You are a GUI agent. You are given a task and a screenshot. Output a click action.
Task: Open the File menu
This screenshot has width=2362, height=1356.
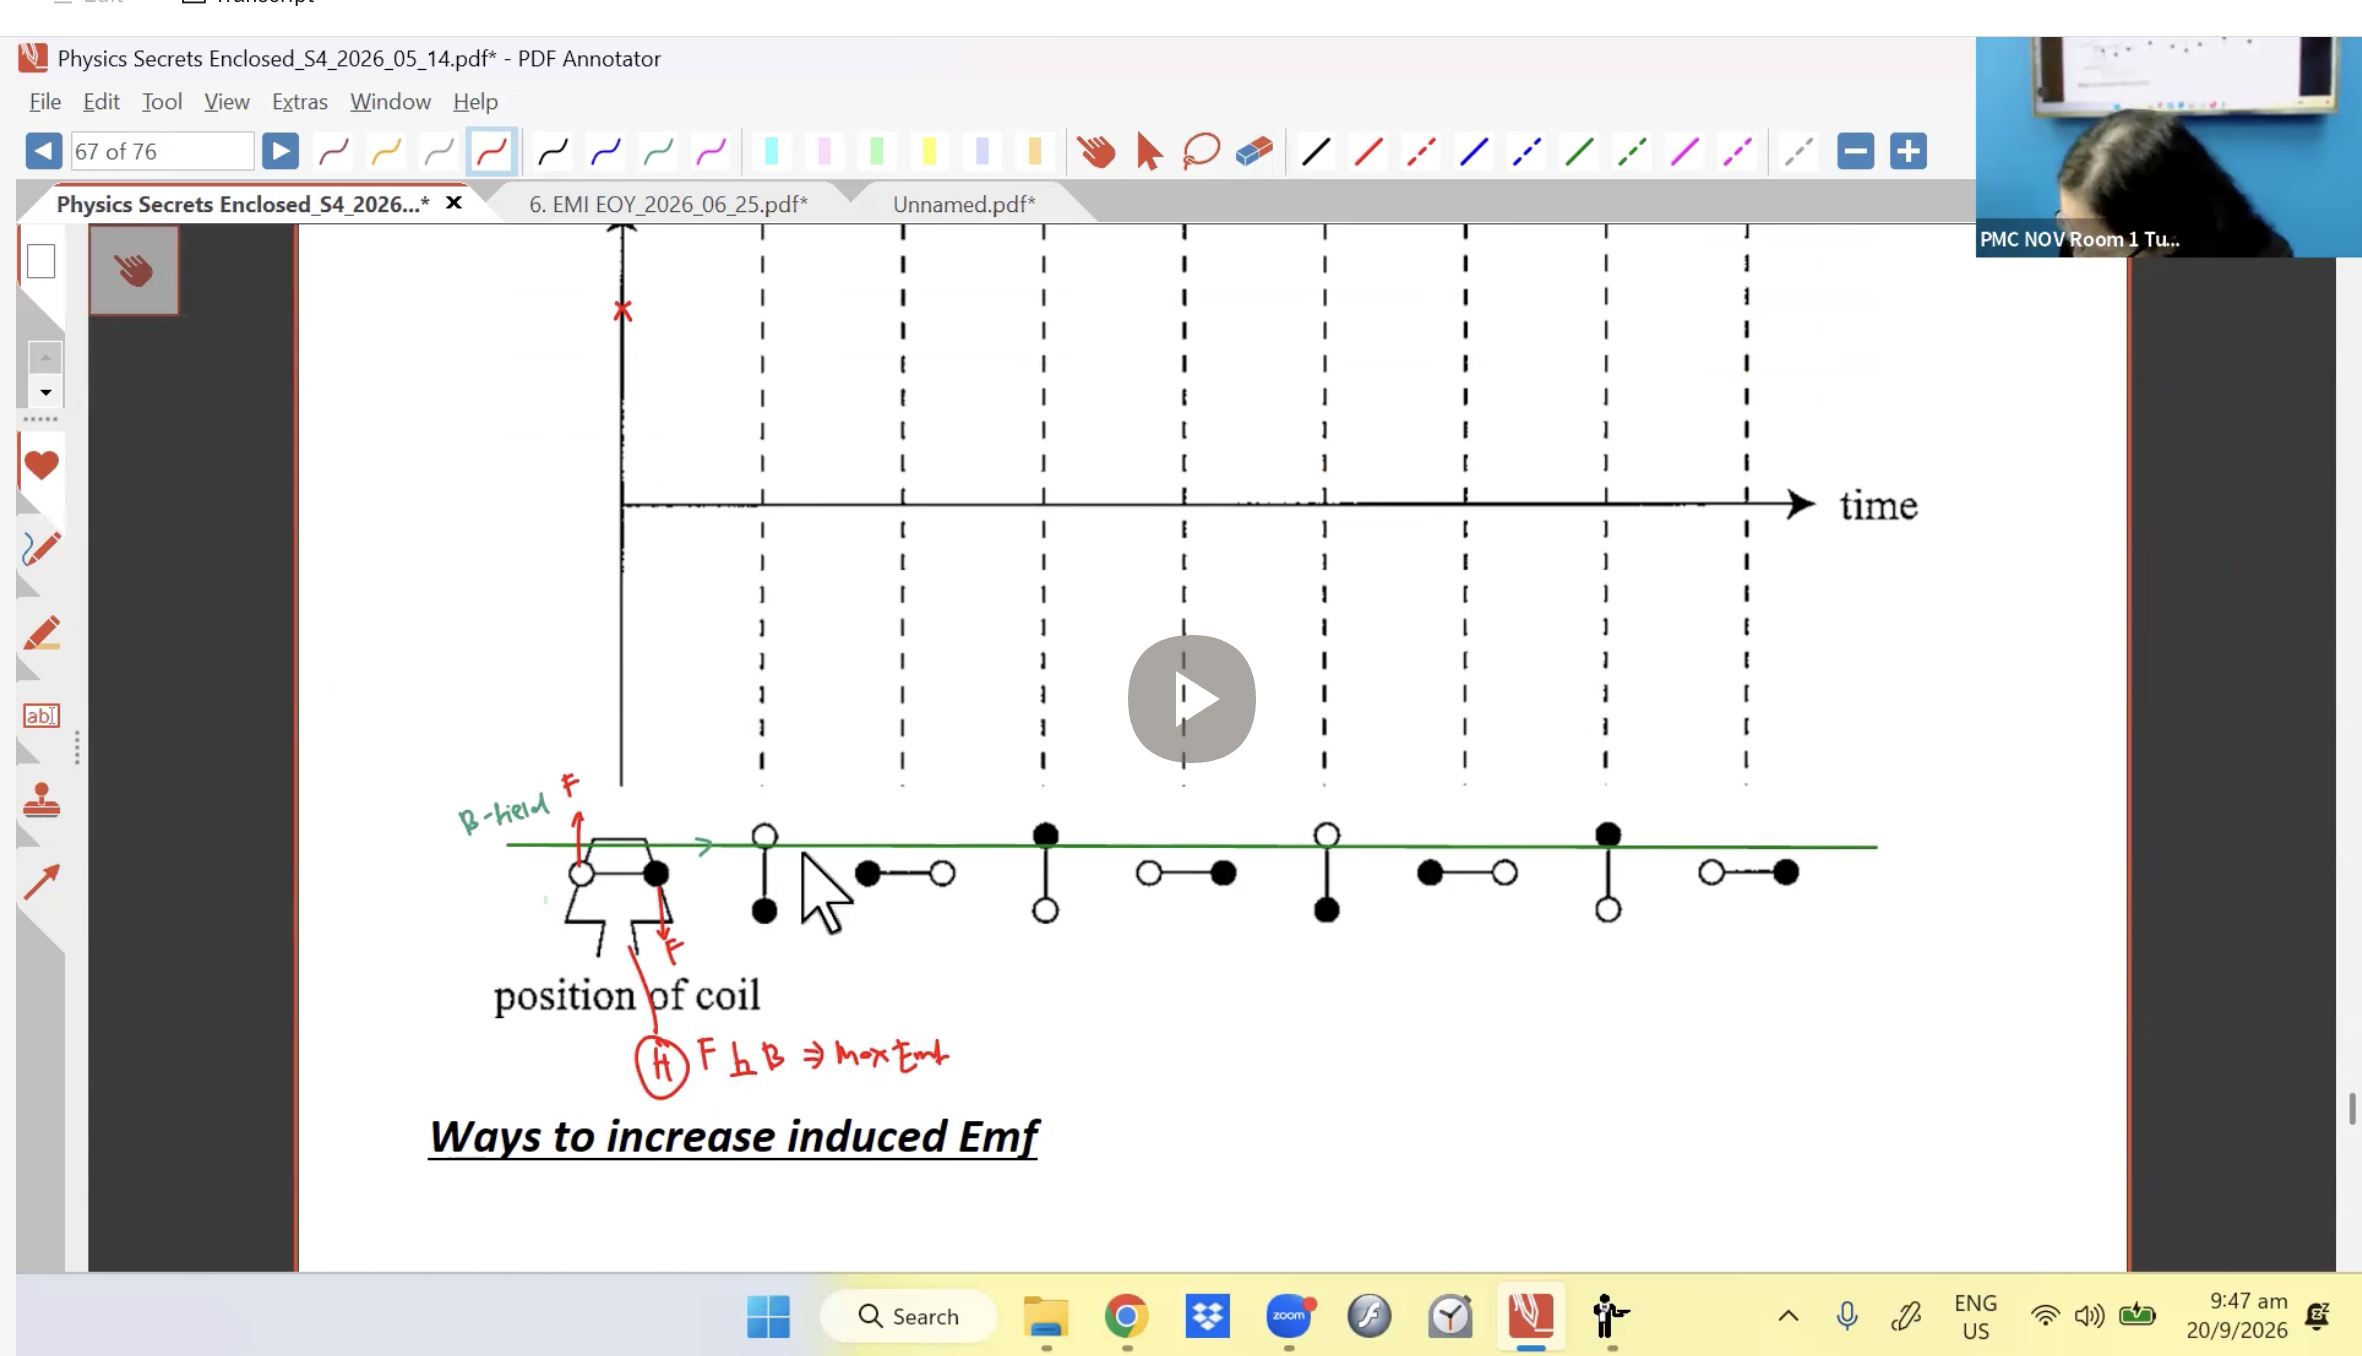(x=45, y=102)
